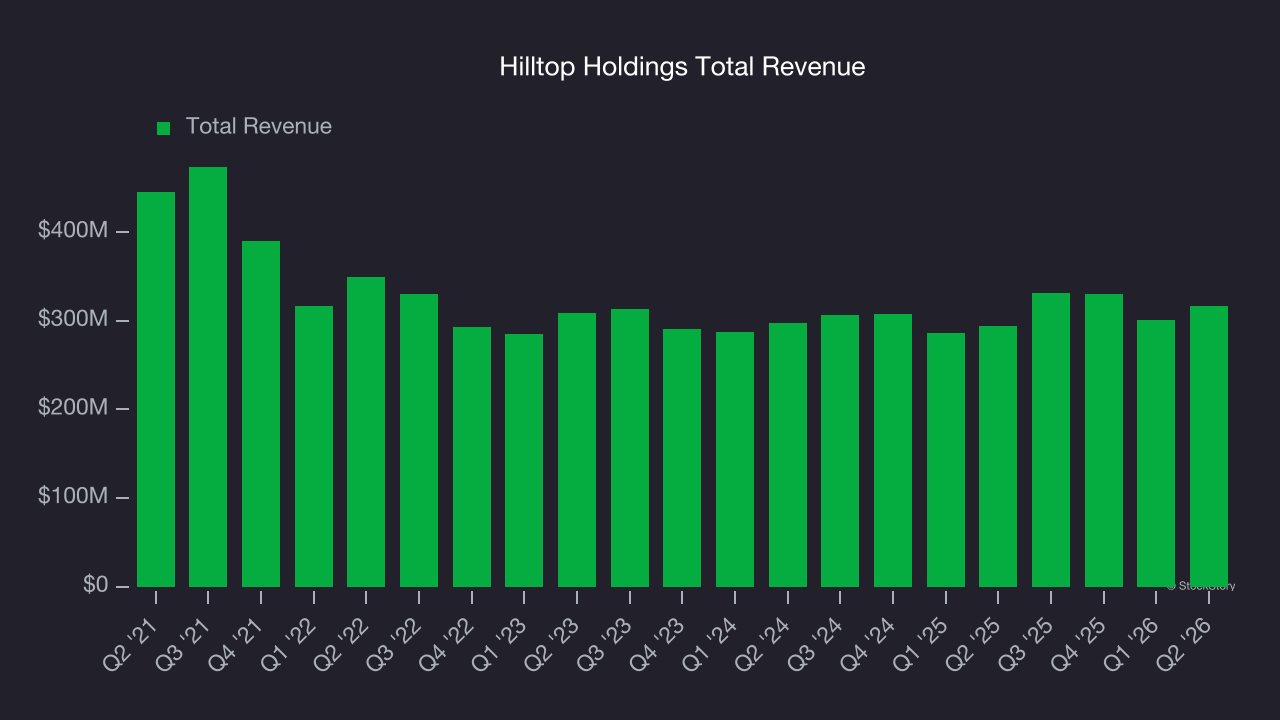
Task: Click the bar for Q2 '26
Action: [x=1209, y=446]
